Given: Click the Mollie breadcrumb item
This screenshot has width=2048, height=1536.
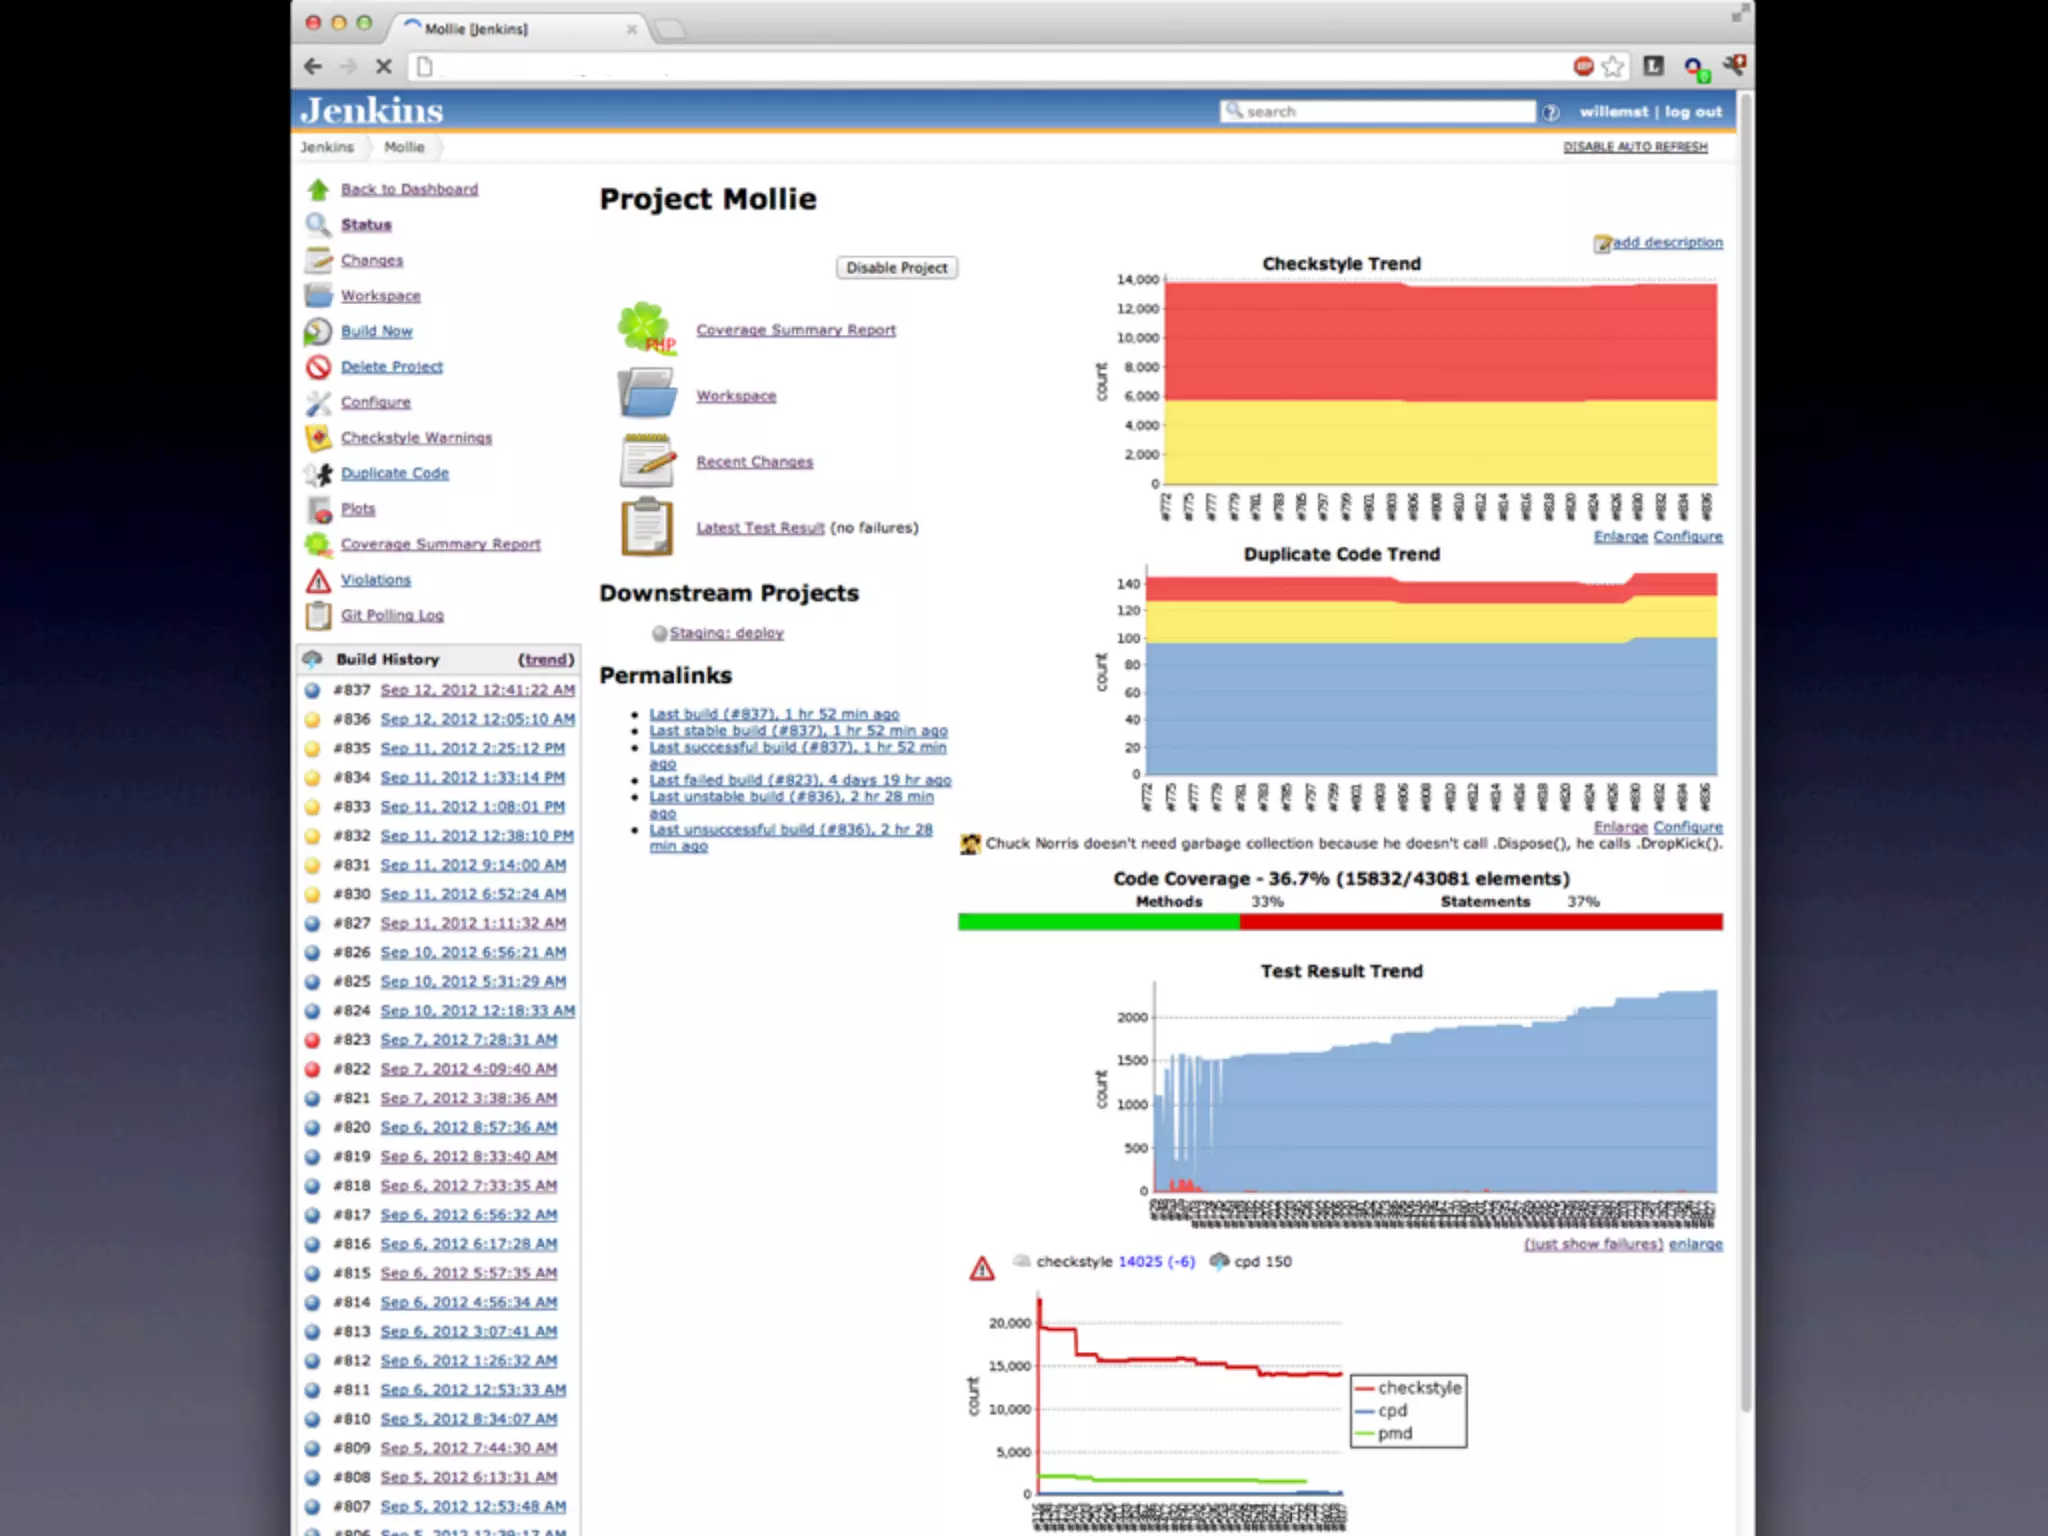Looking at the screenshot, I should (404, 147).
